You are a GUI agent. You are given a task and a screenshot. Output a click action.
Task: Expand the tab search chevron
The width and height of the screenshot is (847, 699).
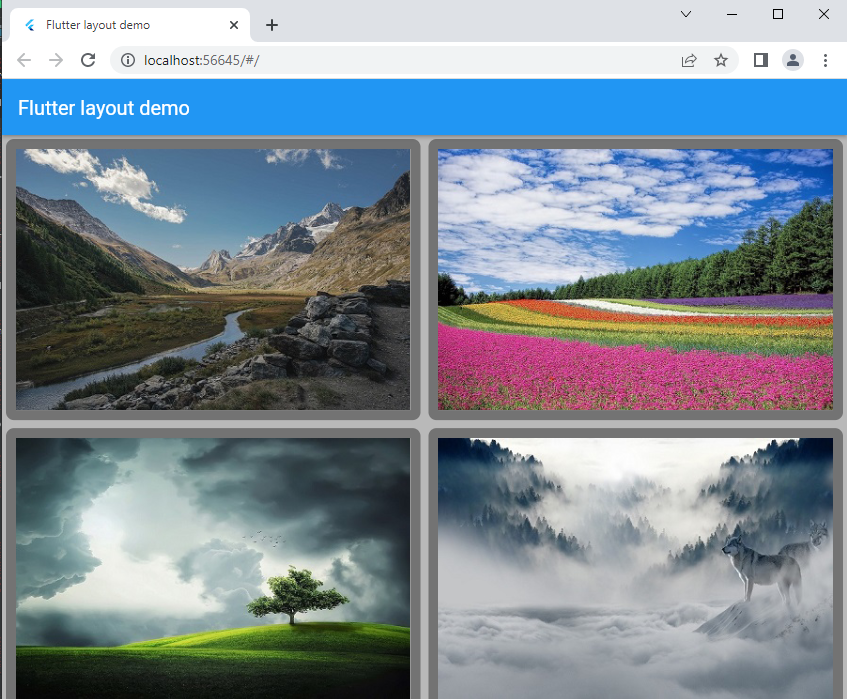(686, 14)
